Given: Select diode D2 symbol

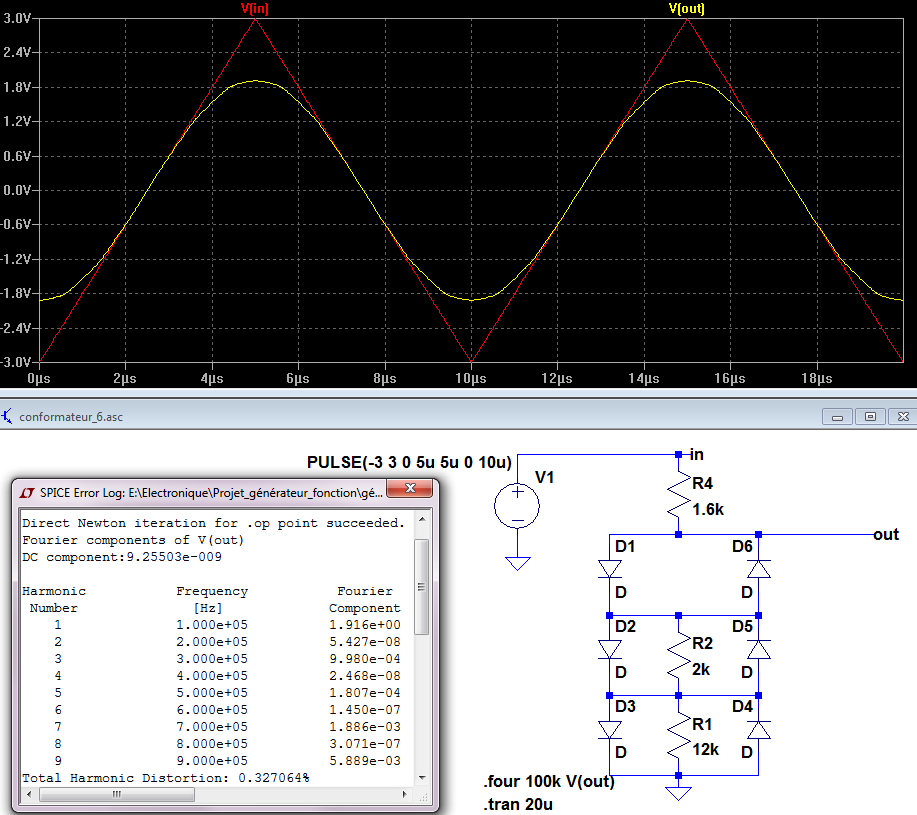Looking at the screenshot, I should pyautogui.click(x=609, y=649).
